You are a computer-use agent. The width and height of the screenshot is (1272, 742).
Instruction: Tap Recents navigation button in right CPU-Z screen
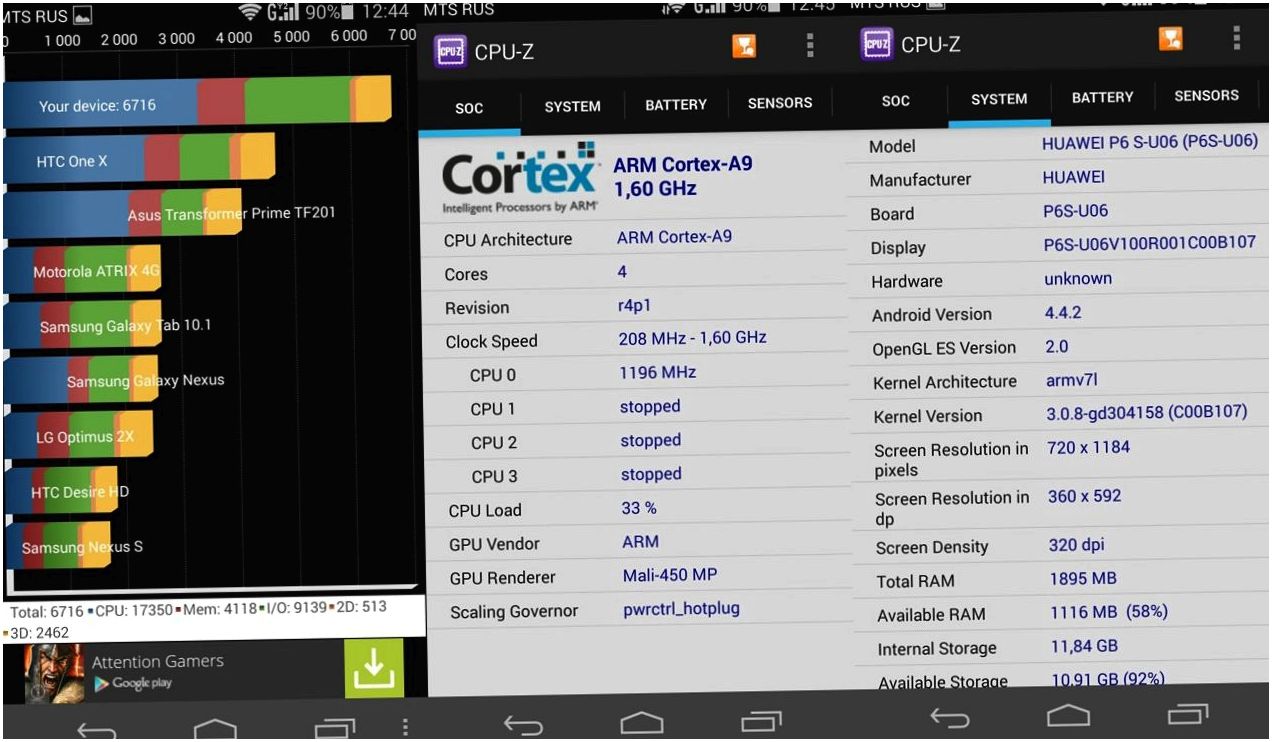(x=1188, y=714)
